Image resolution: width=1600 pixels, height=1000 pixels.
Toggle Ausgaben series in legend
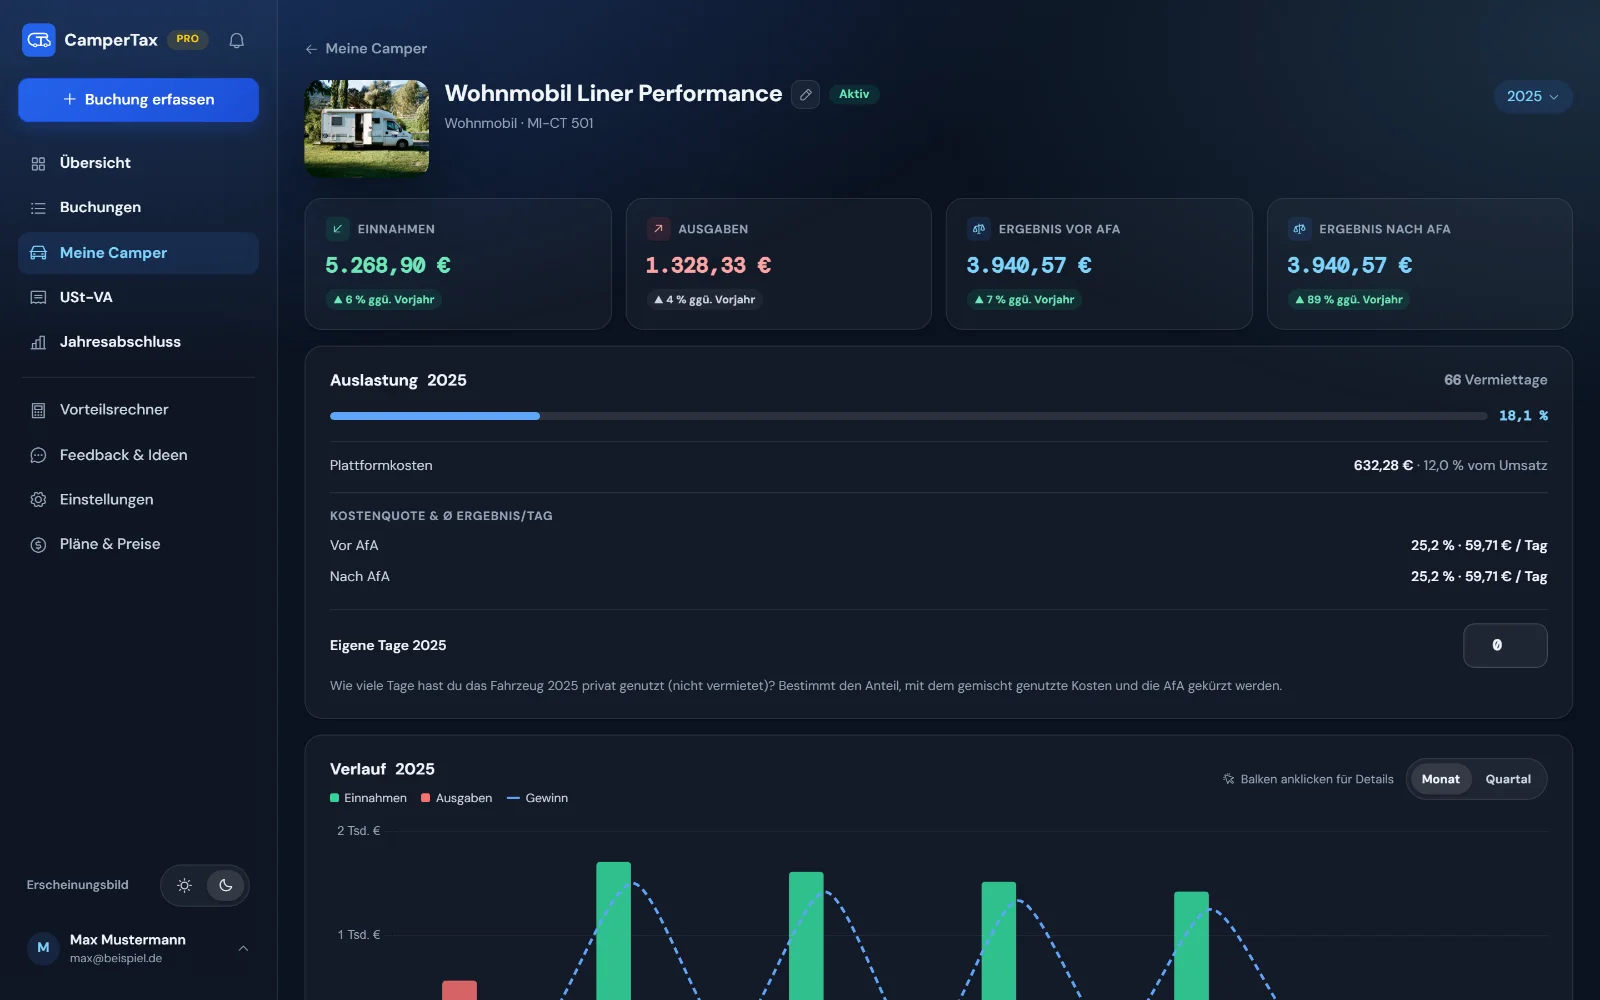pyautogui.click(x=457, y=798)
